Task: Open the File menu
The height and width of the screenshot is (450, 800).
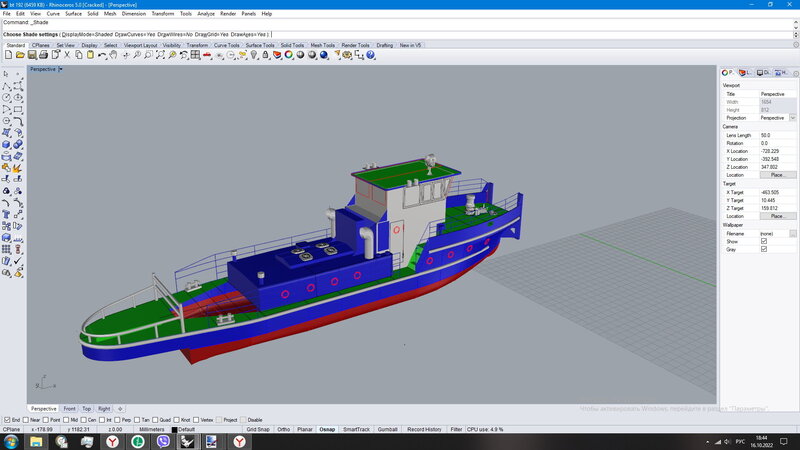Action: 7,14
